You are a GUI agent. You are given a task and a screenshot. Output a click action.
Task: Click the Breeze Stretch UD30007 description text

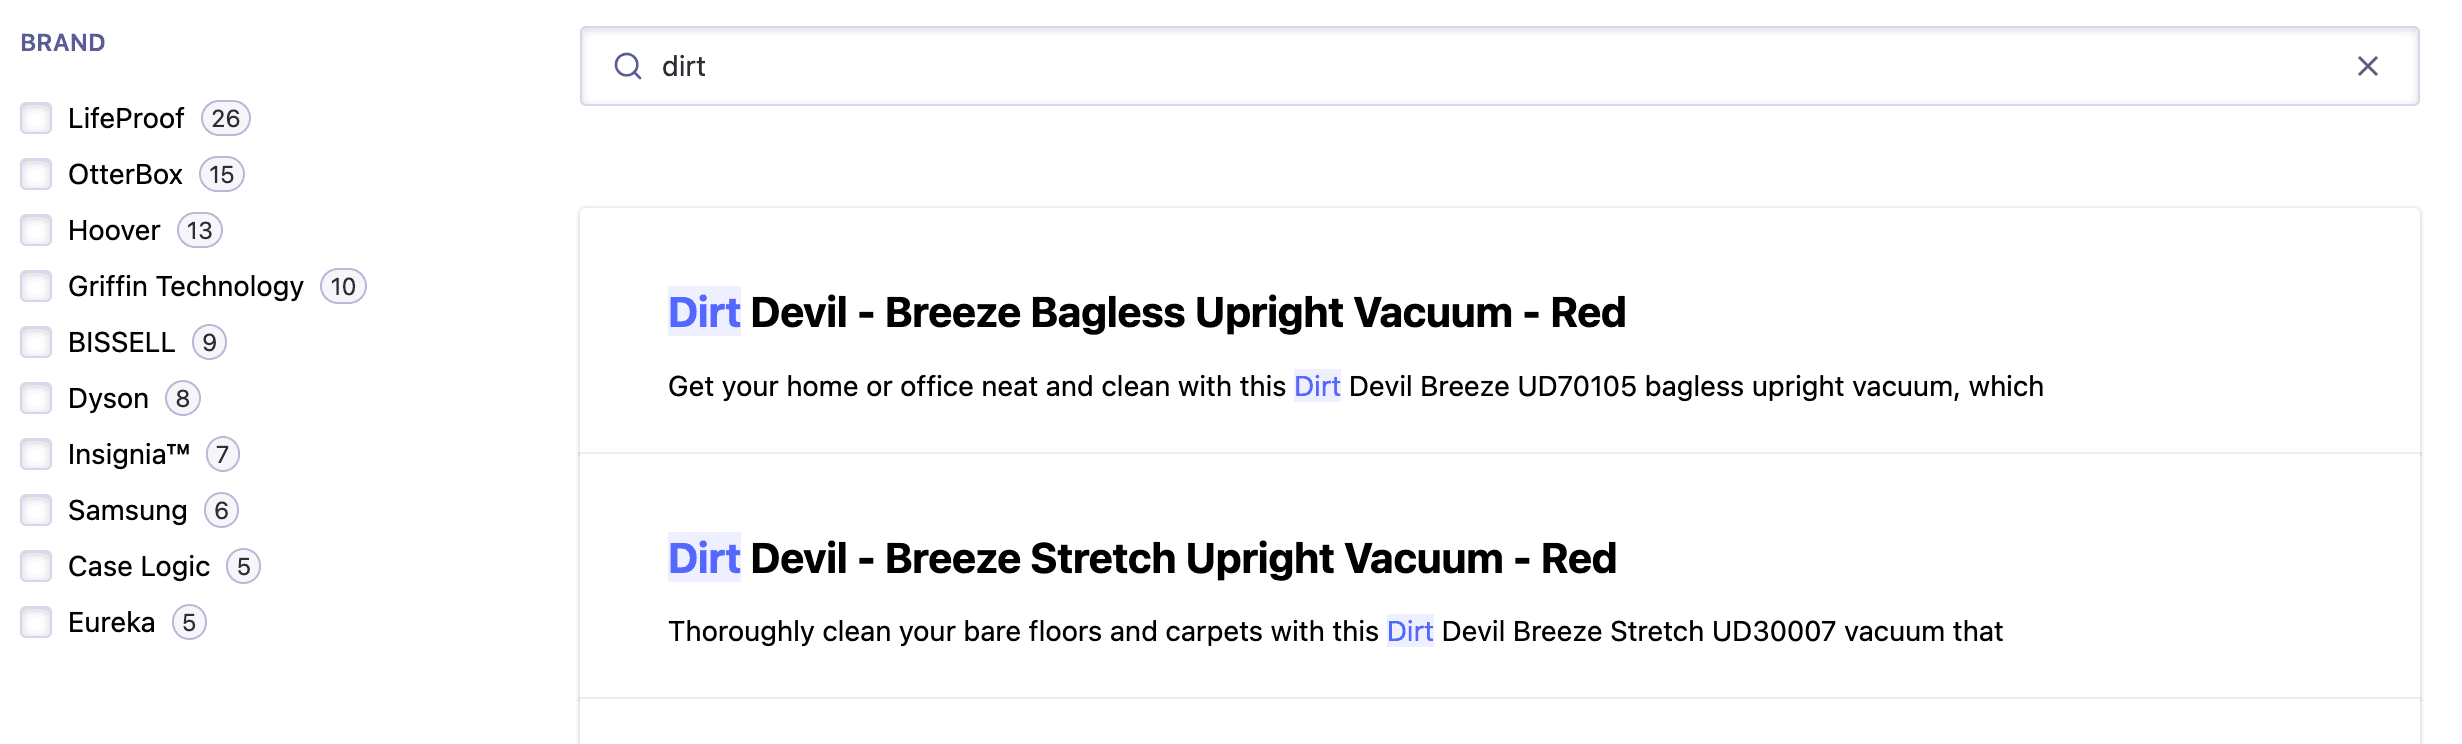point(1335,632)
